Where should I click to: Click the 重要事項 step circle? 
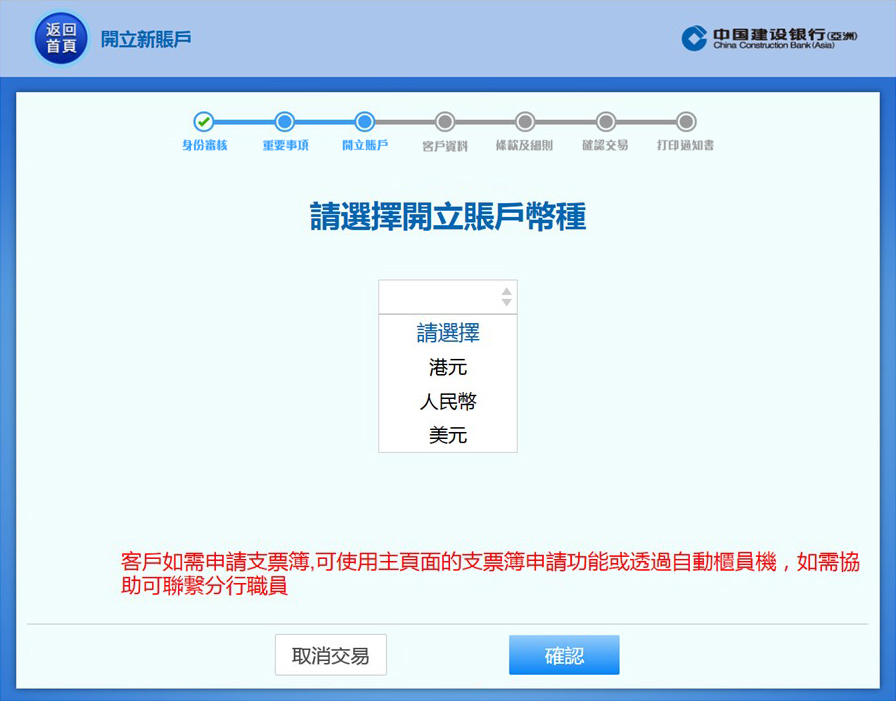[285, 122]
